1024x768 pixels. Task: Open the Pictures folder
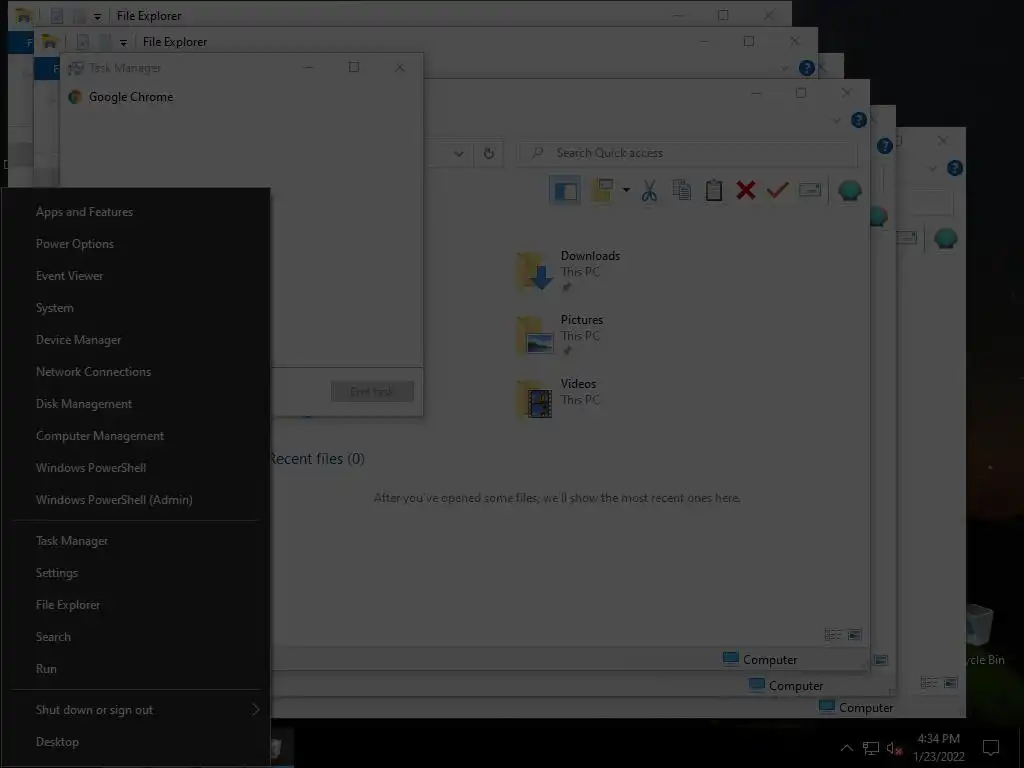click(x=562, y=334)
